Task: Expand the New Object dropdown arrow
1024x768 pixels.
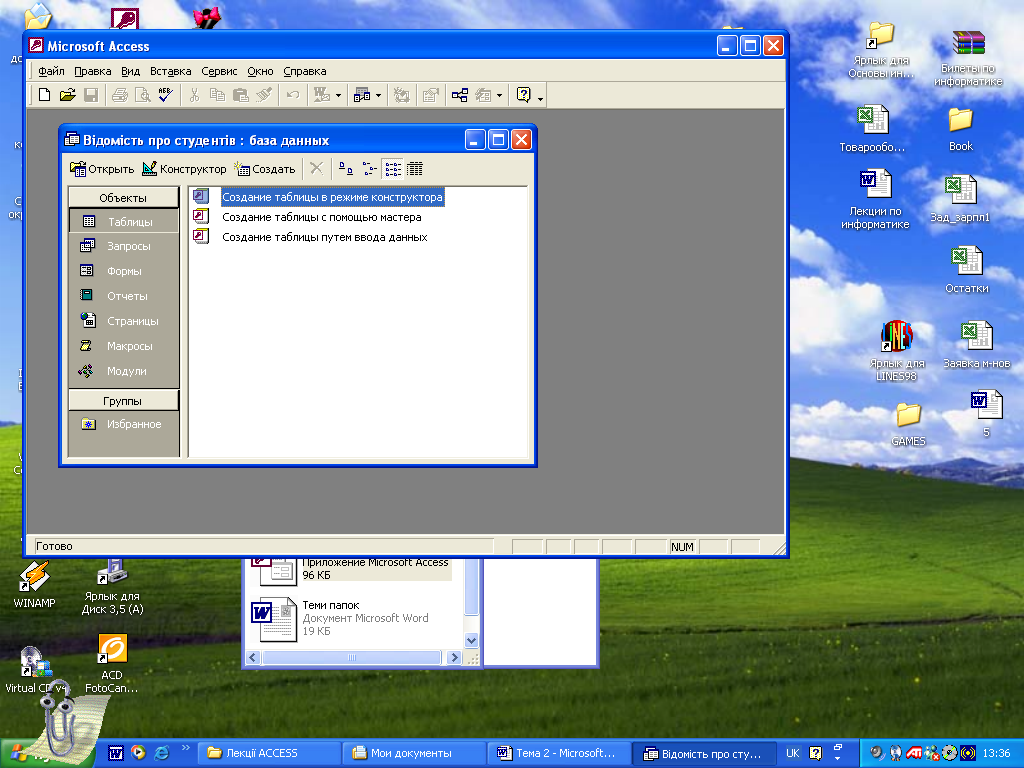Action: [x=500, y=96]
